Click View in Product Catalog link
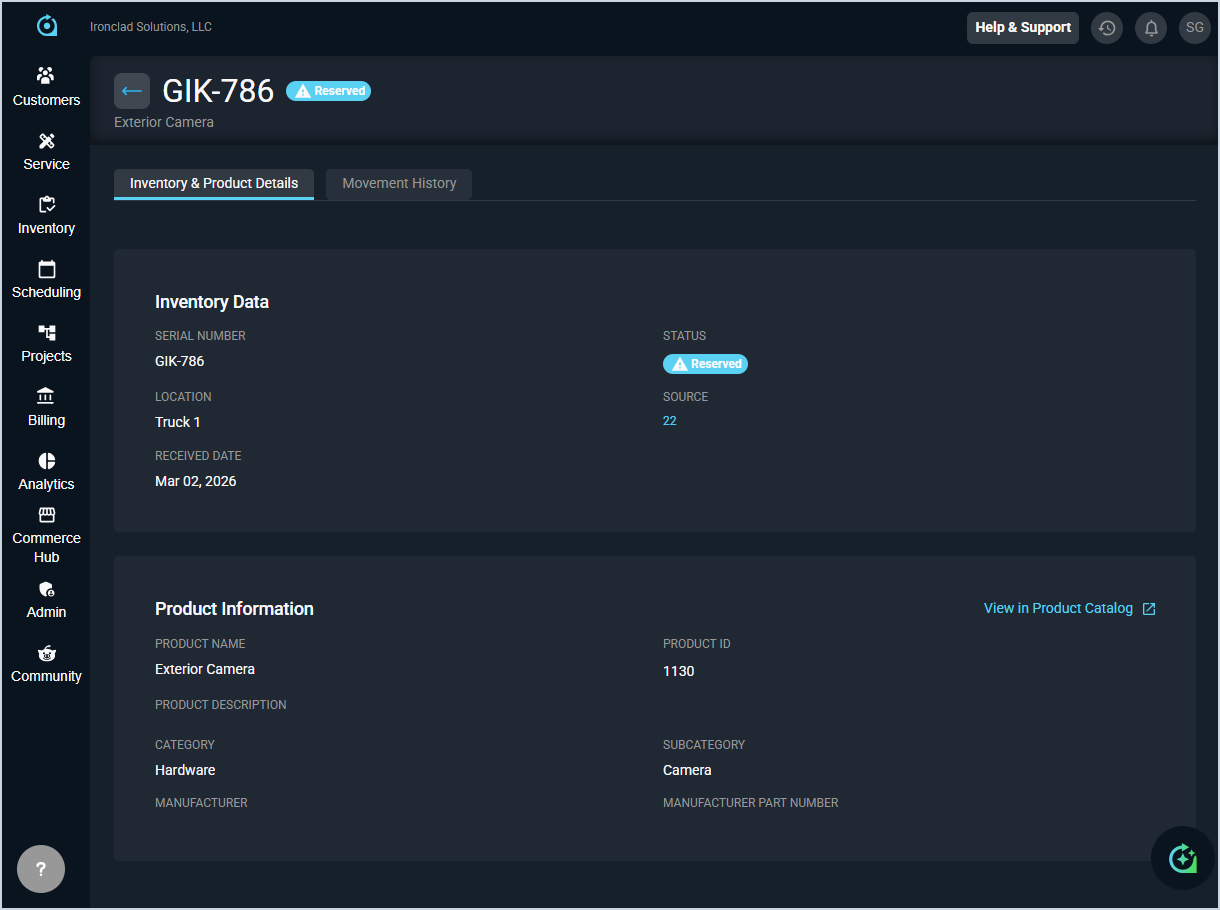Viewport: 1220px width, 910px height. [x=1058, y=608]
